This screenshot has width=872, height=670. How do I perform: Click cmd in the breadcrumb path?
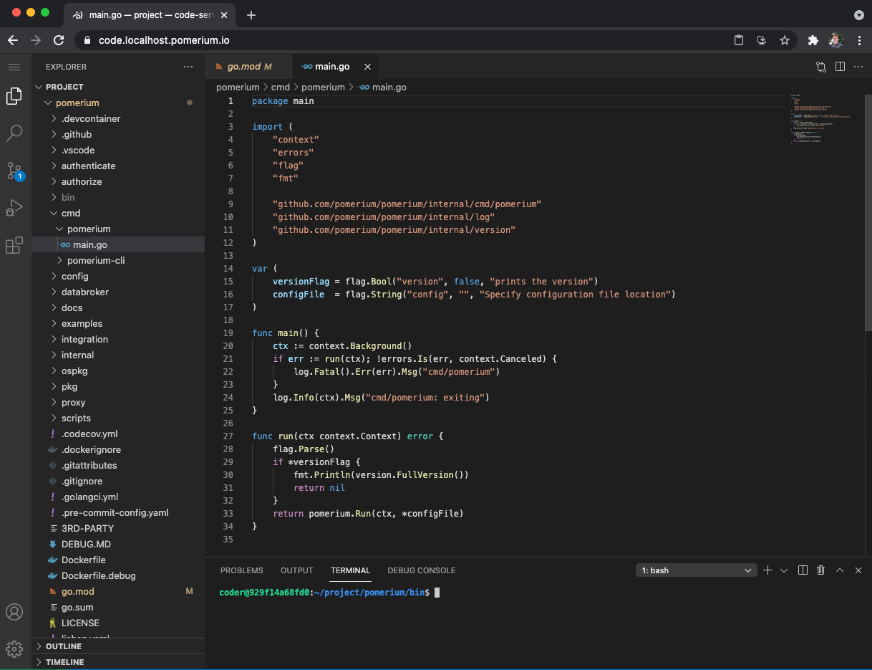[x=280, y=87]
